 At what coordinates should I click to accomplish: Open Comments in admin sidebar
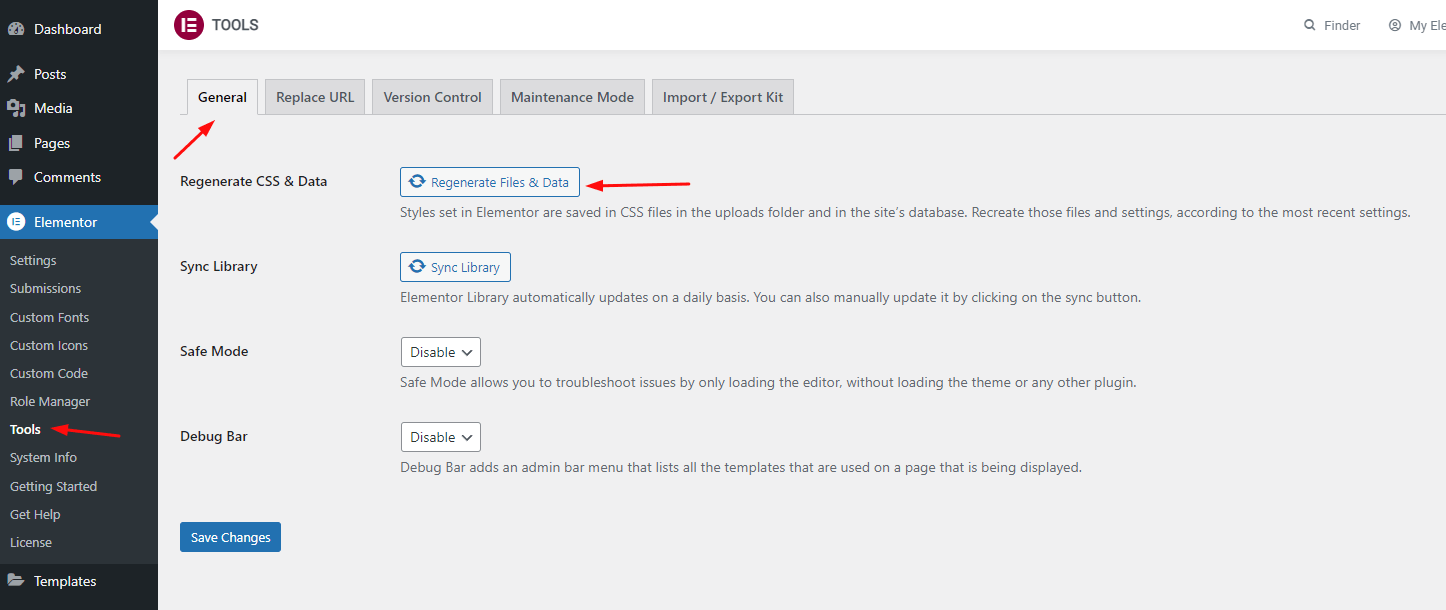click(x=79, y=177)
